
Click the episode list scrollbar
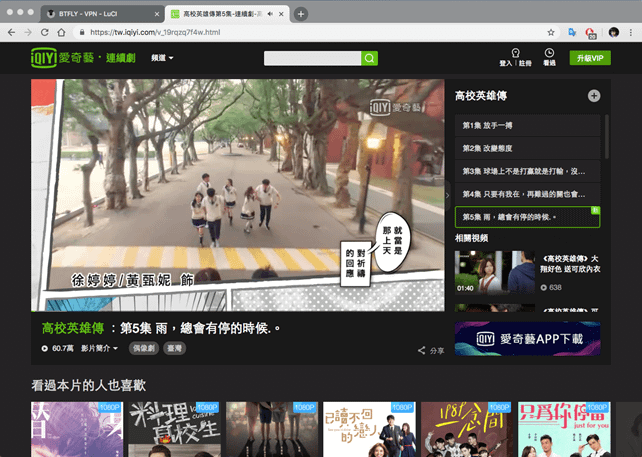point(606,136)
